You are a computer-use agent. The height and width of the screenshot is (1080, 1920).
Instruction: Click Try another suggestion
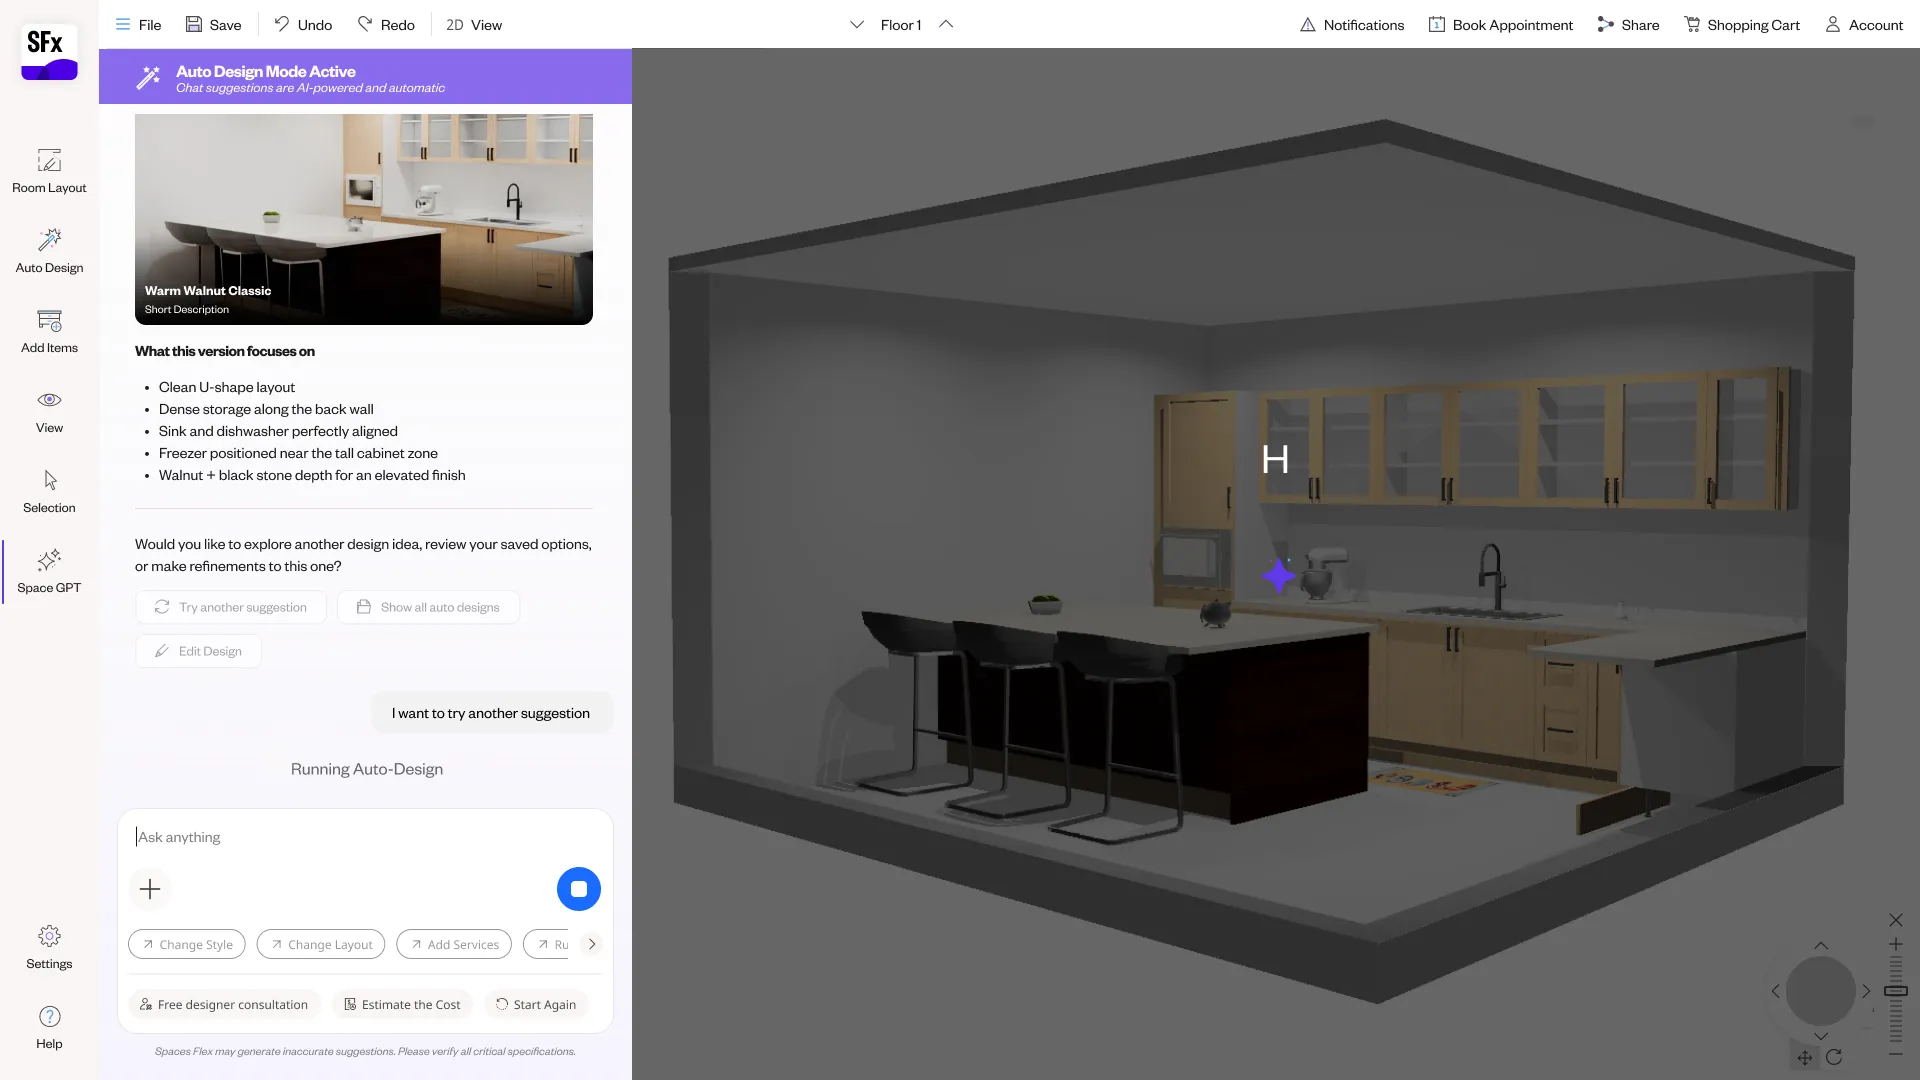tap(231, 607)
